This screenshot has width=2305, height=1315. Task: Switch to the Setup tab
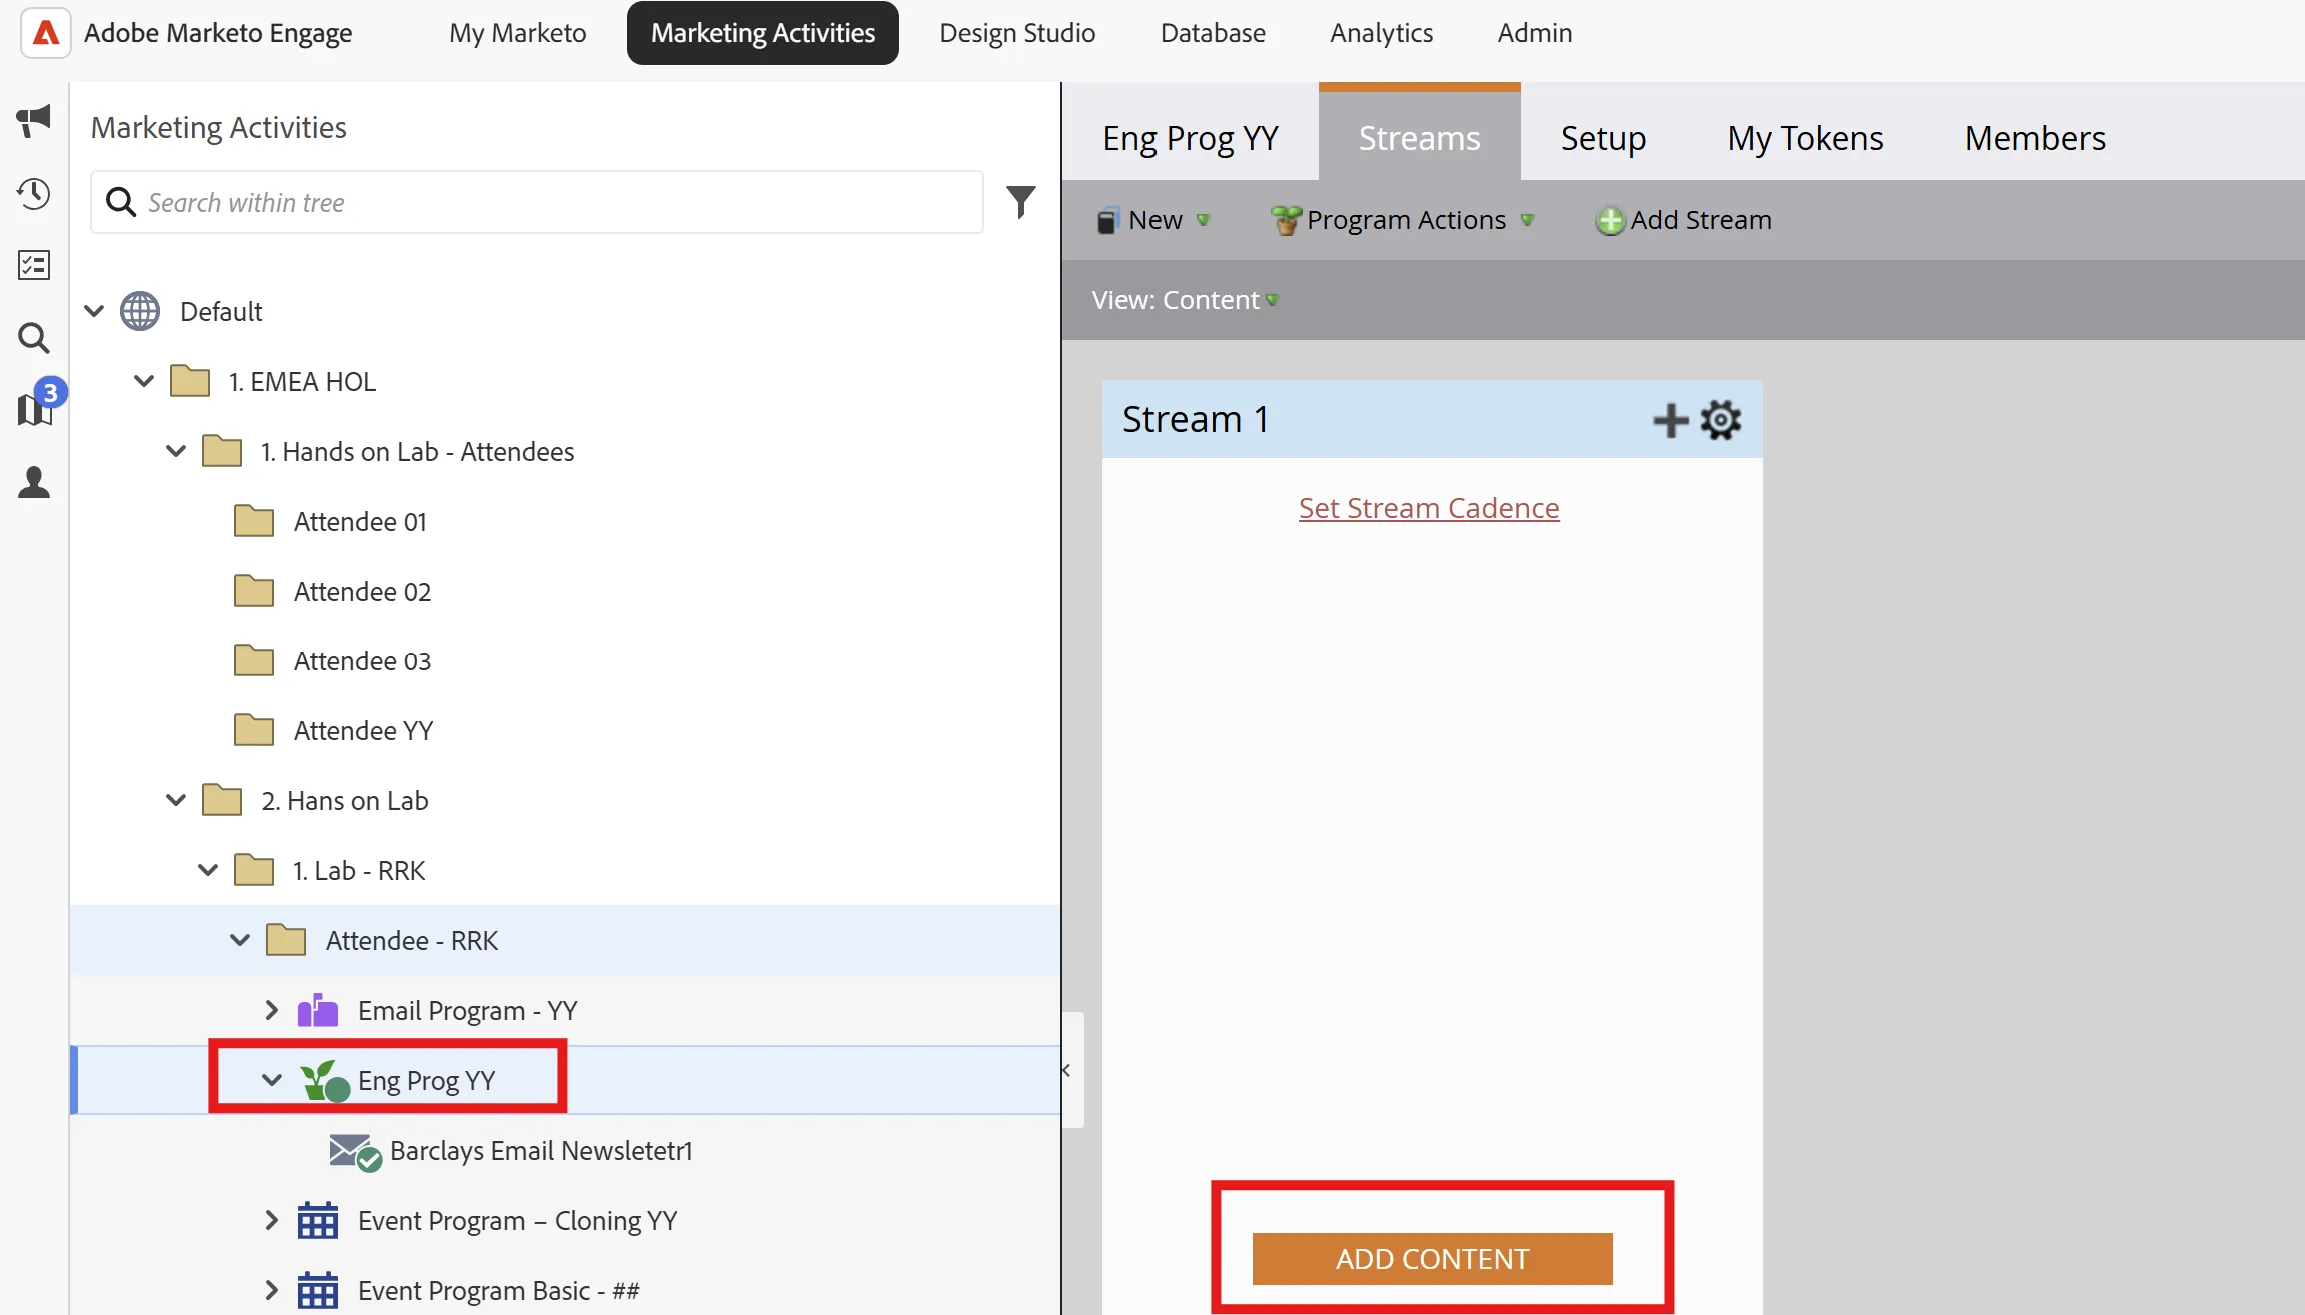(1603, 138)
